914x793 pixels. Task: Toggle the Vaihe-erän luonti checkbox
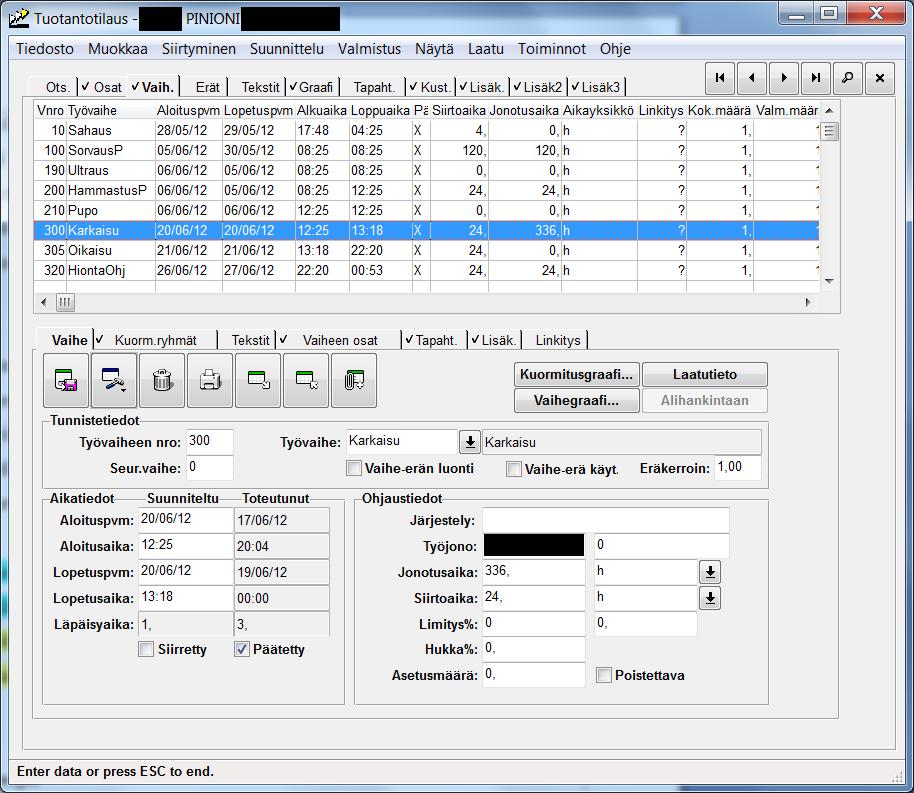[354, 468]
